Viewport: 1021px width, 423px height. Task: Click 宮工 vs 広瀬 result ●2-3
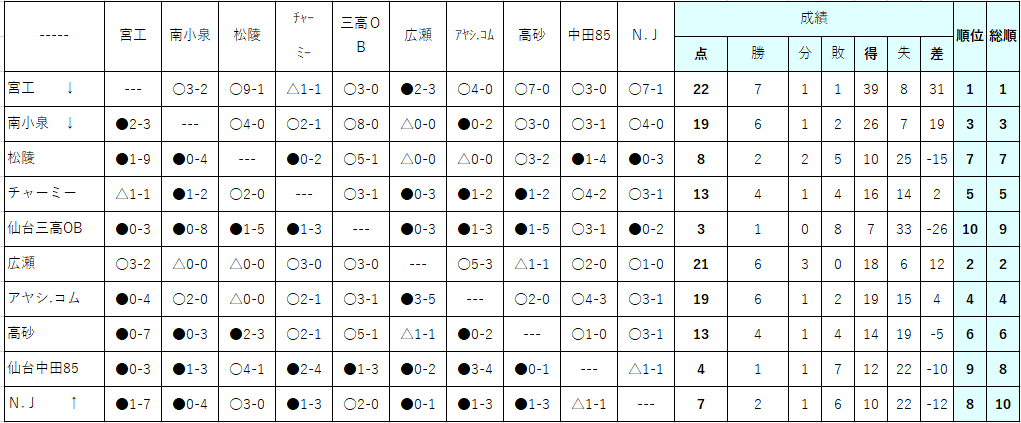point(417,89)
